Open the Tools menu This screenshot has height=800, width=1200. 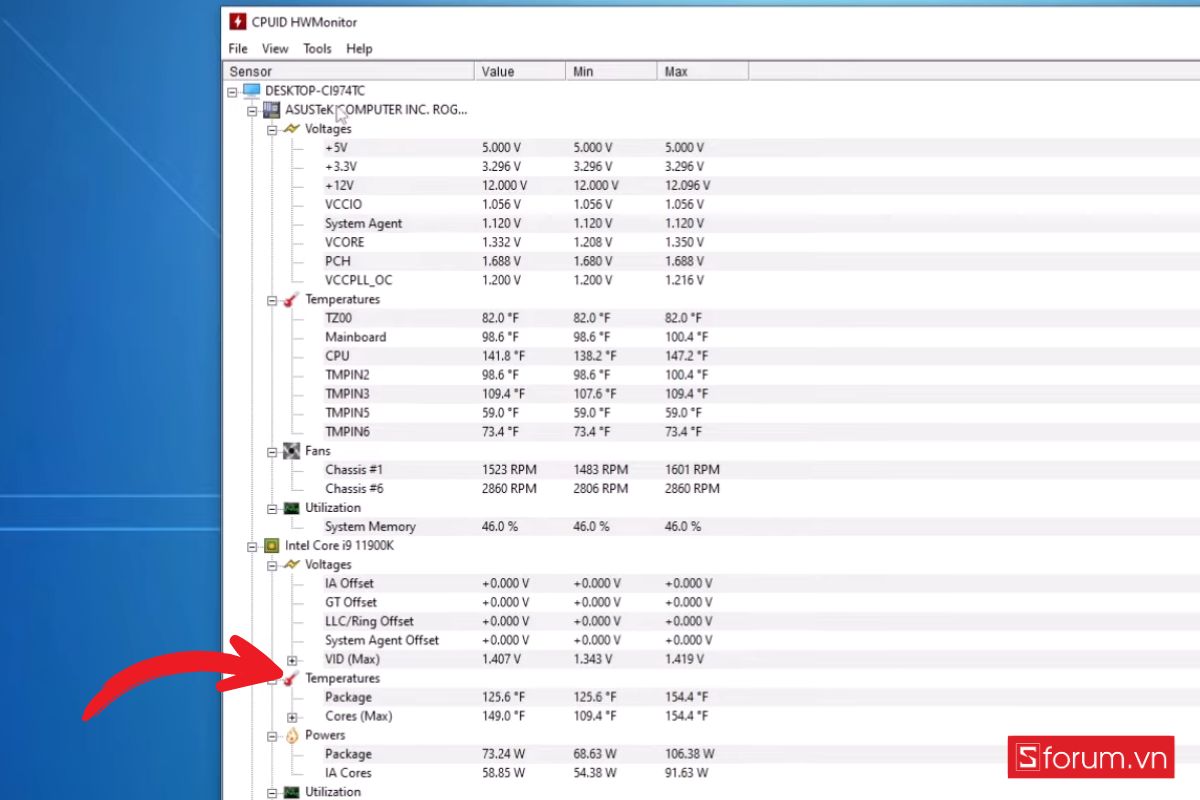(x=317, y=48)
